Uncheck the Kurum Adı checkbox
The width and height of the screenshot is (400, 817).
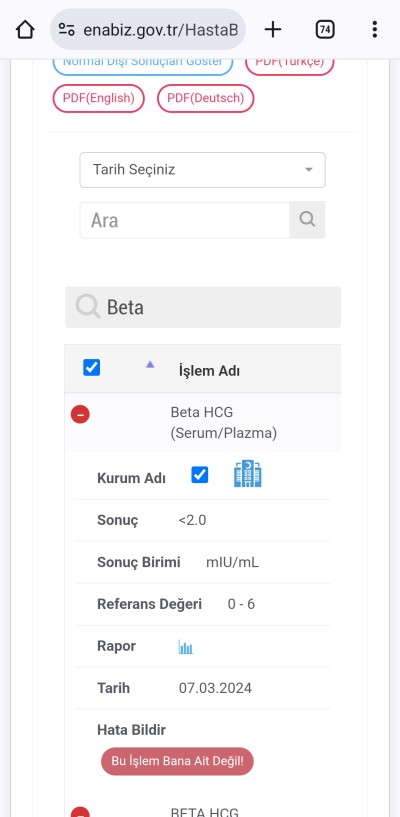pyautogui.click(x=200, y=475)
